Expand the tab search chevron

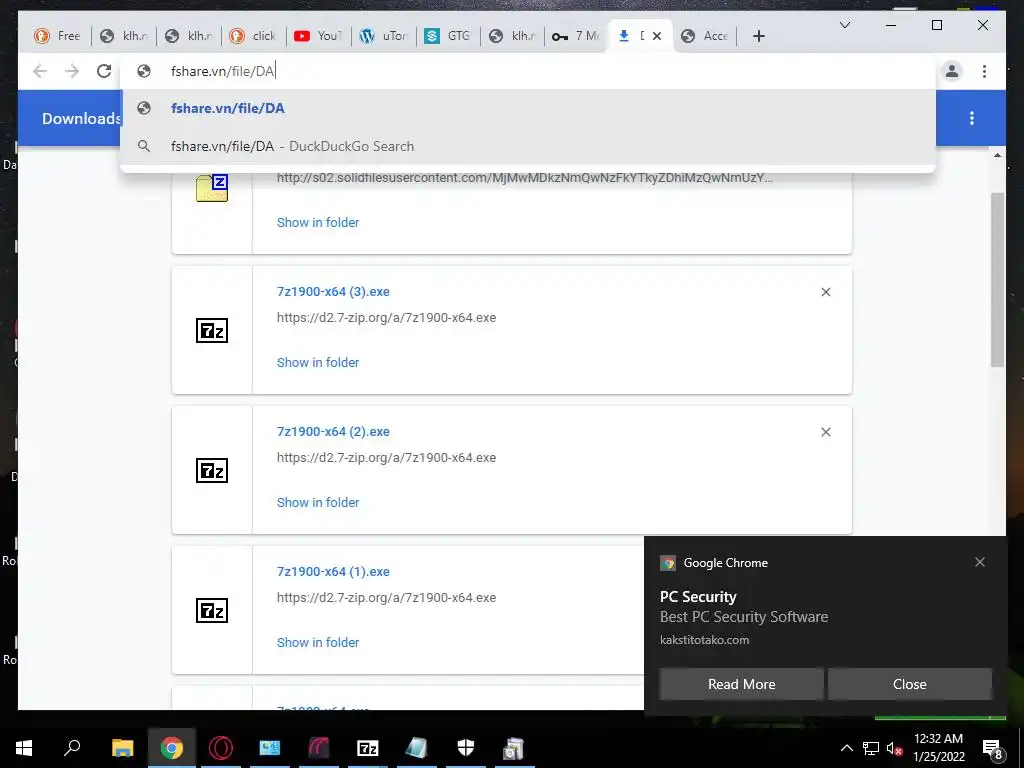pos(844,25)
